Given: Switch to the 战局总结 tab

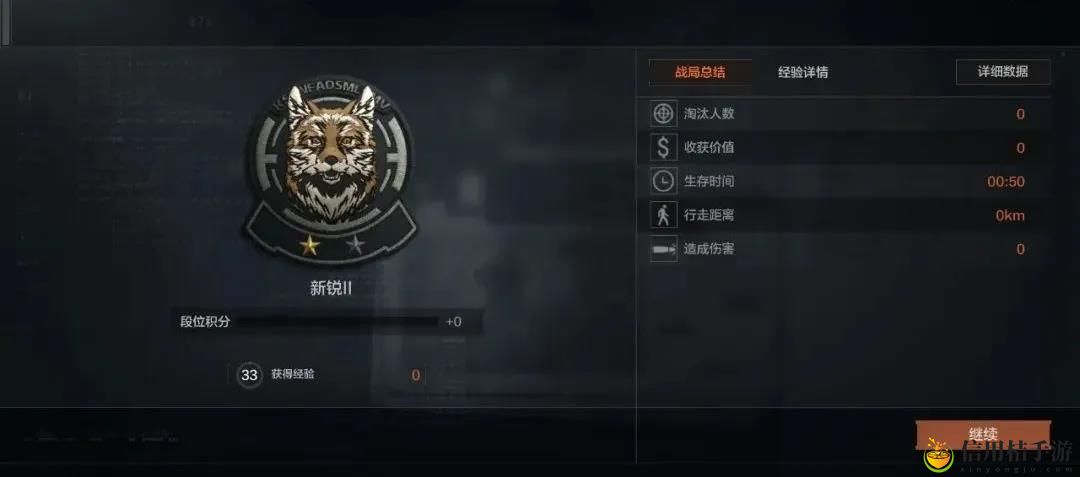Looking at the screenshot, I should [700, 72].
